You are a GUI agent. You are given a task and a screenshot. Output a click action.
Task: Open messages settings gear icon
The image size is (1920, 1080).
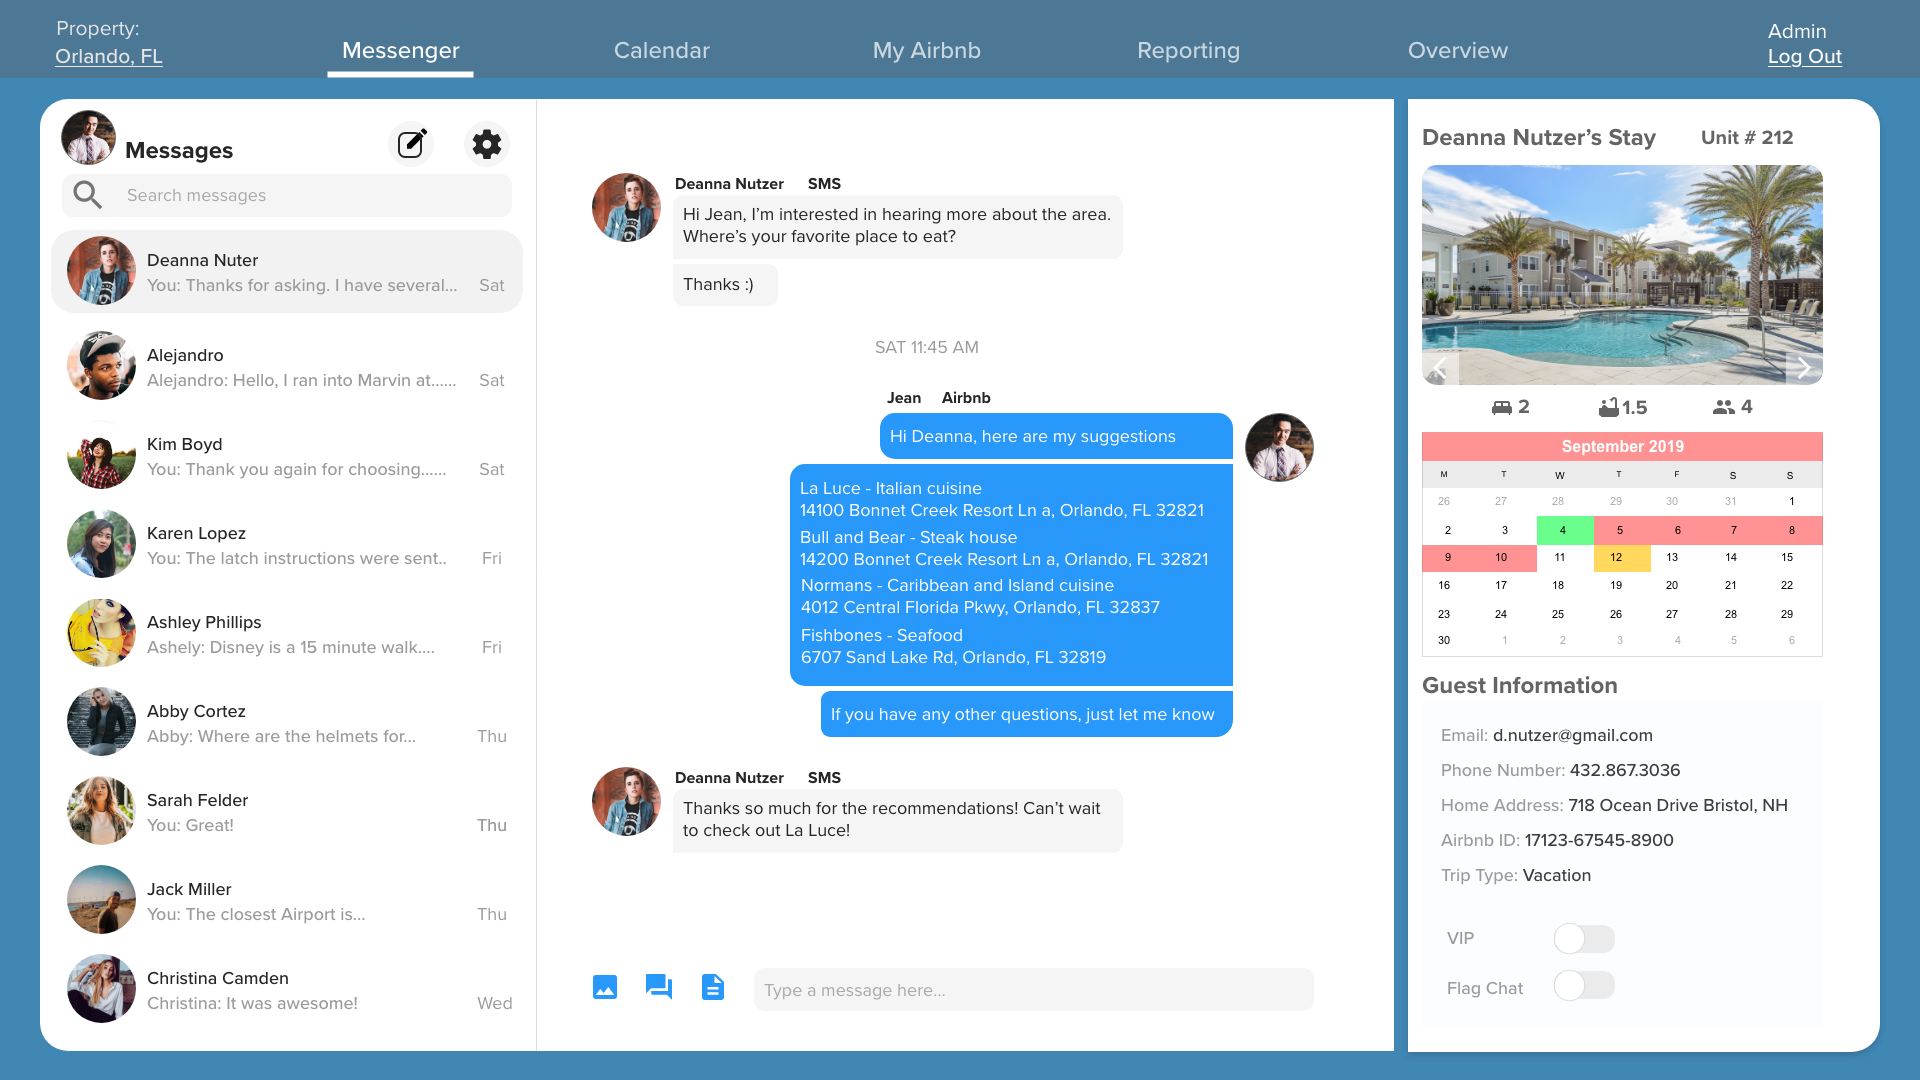[487, 144]
